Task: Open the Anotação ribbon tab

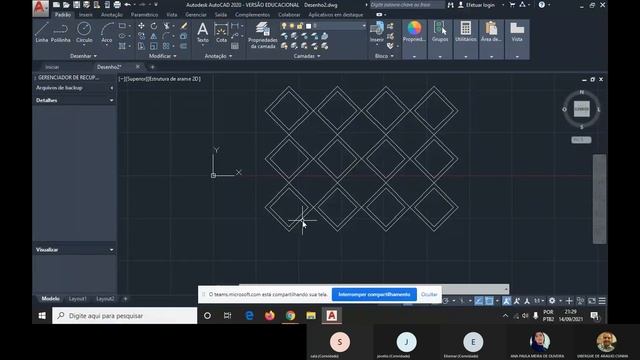Action: point(112,15)
